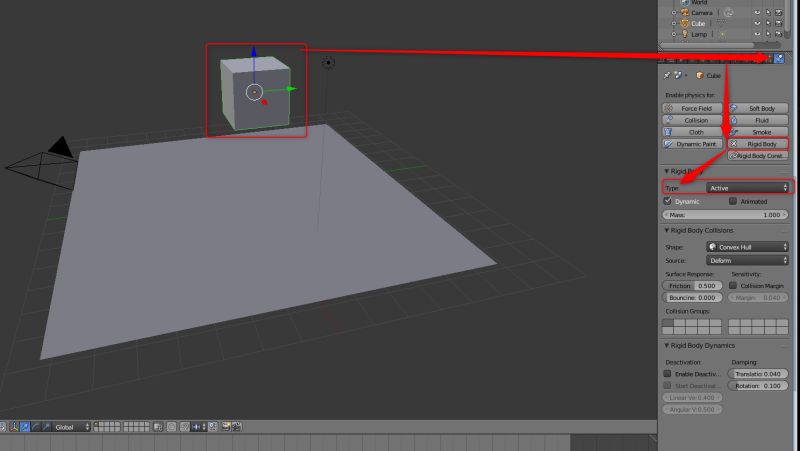This screenshot has width=800, height=451.
Task: Click the camera data icon in Camera row
Action: click(x=729, y=12)
